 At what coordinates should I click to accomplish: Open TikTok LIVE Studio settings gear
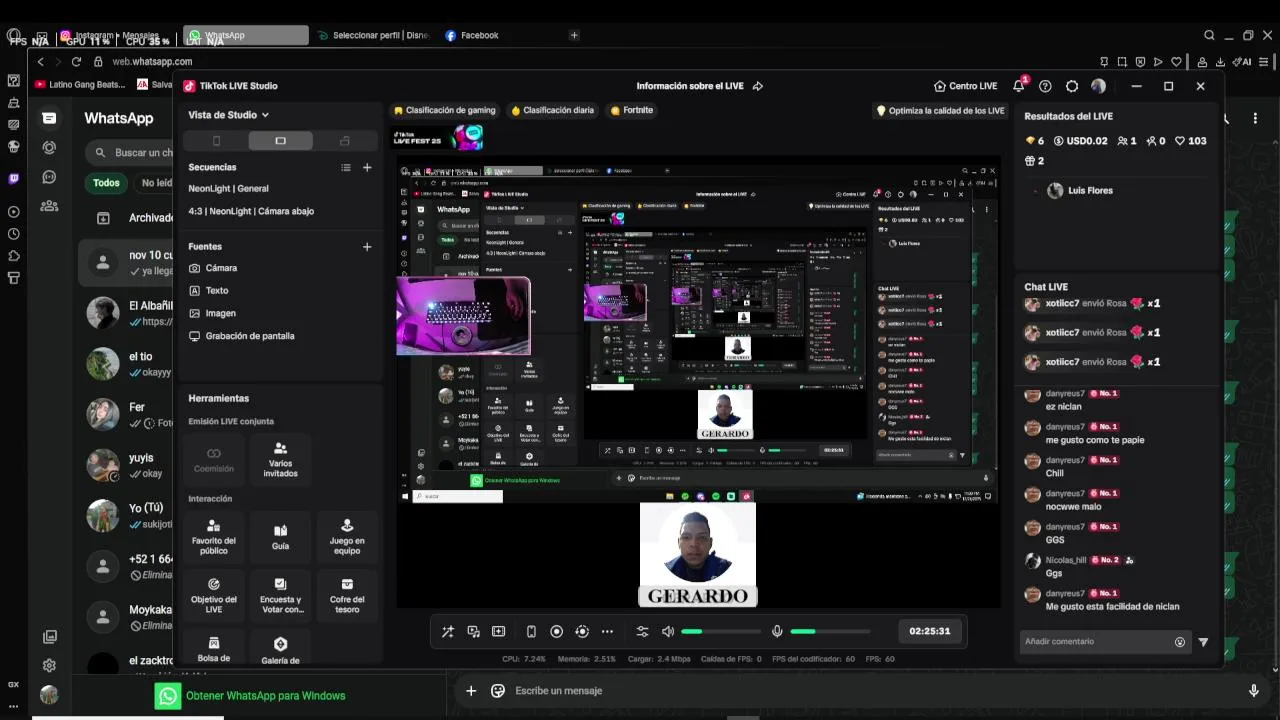pyautogui.click(x=1072, y=86)
